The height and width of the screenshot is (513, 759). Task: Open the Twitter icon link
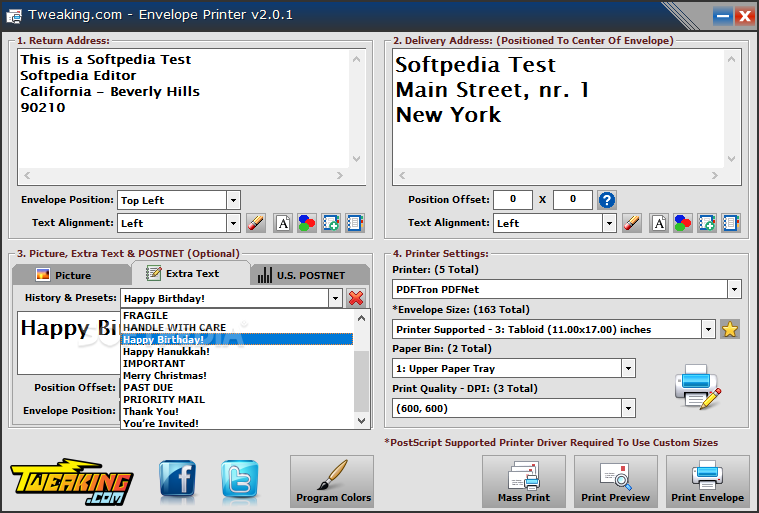click(x=240, y=479)
